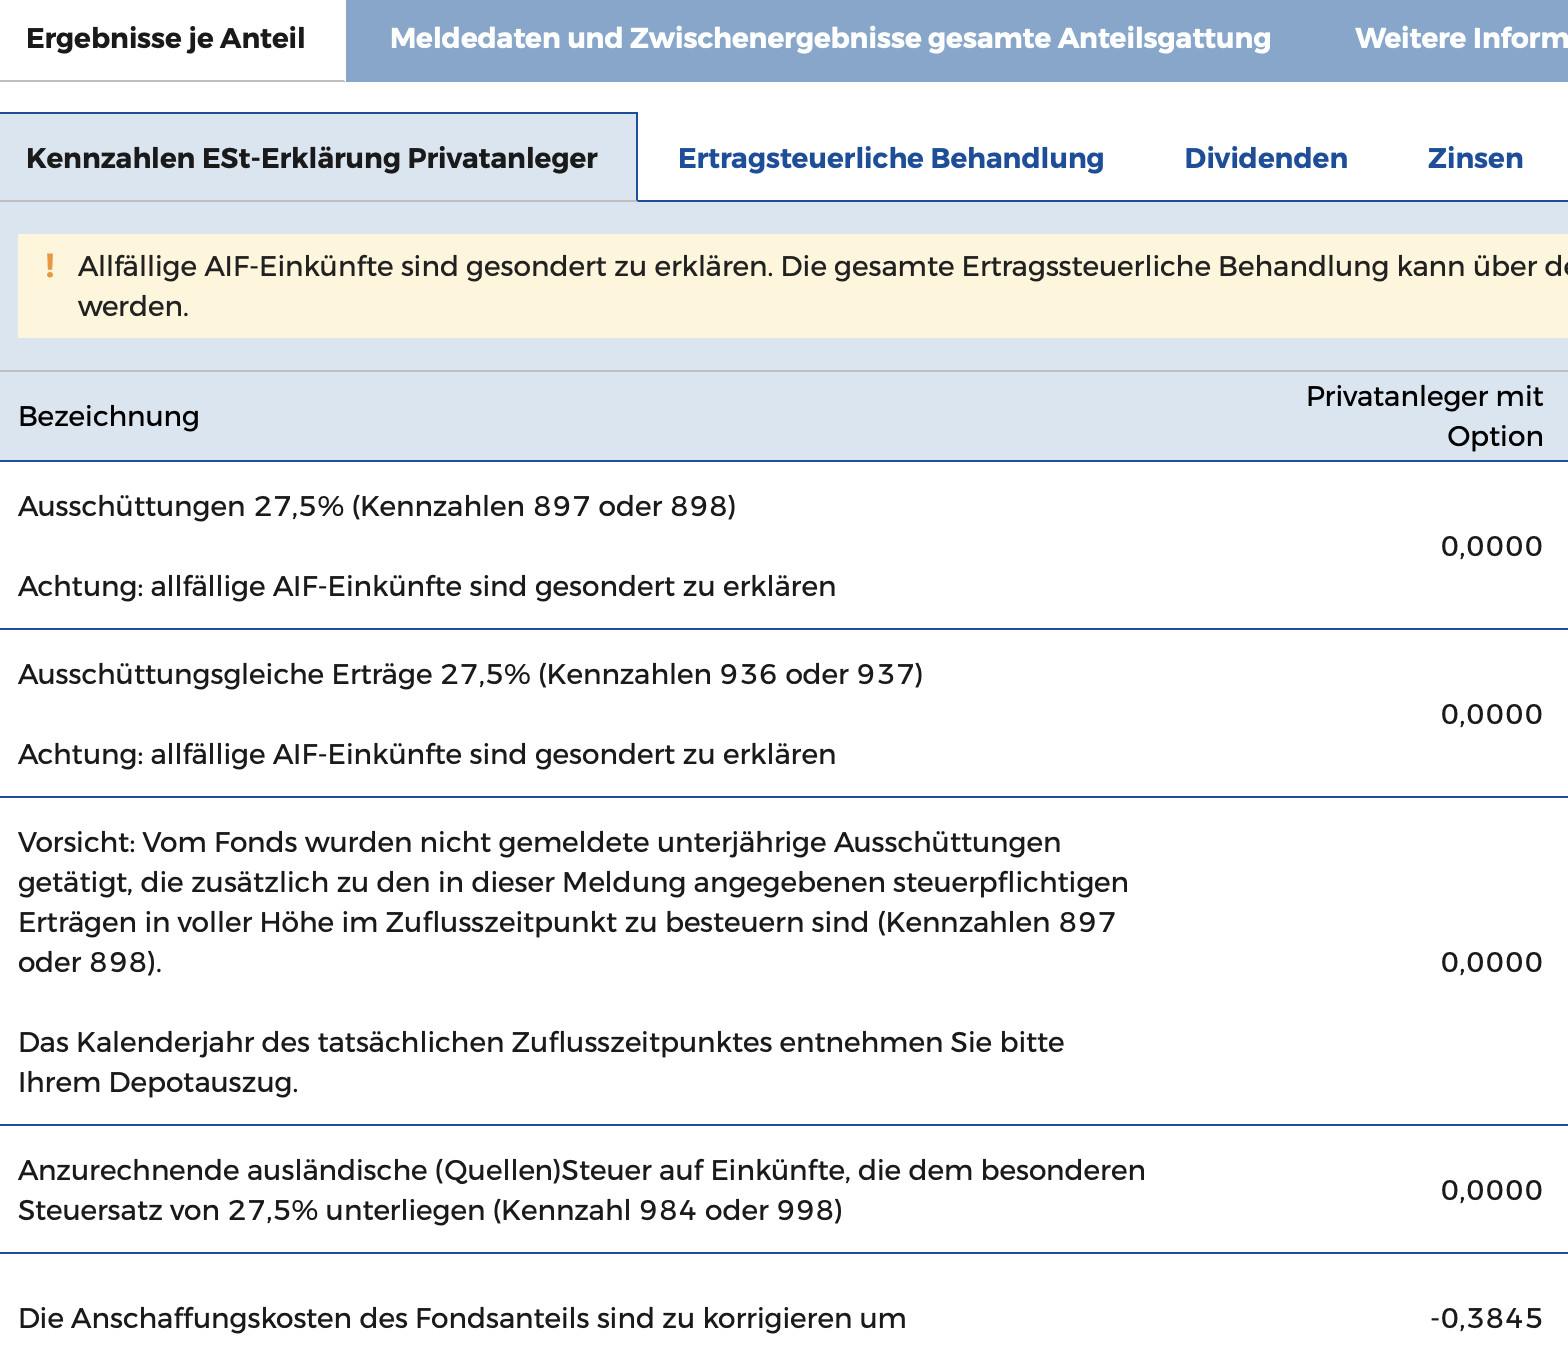Click the Anschaffungskosten correction value -0,3845
The width and height of the screenshot is (1568, 1362).
pyautogui.click(x=1486, y=1318)
